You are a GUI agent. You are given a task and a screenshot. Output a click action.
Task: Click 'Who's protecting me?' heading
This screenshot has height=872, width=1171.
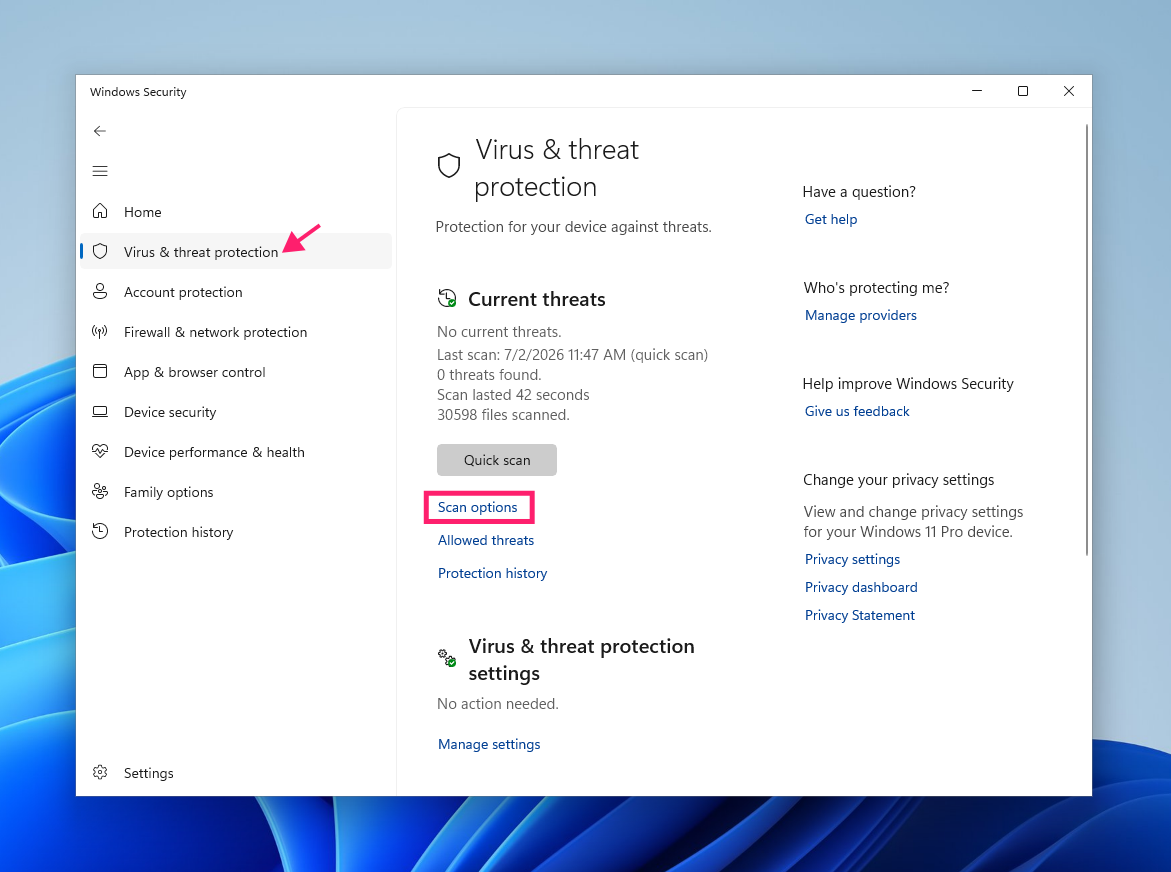[876, 288]
